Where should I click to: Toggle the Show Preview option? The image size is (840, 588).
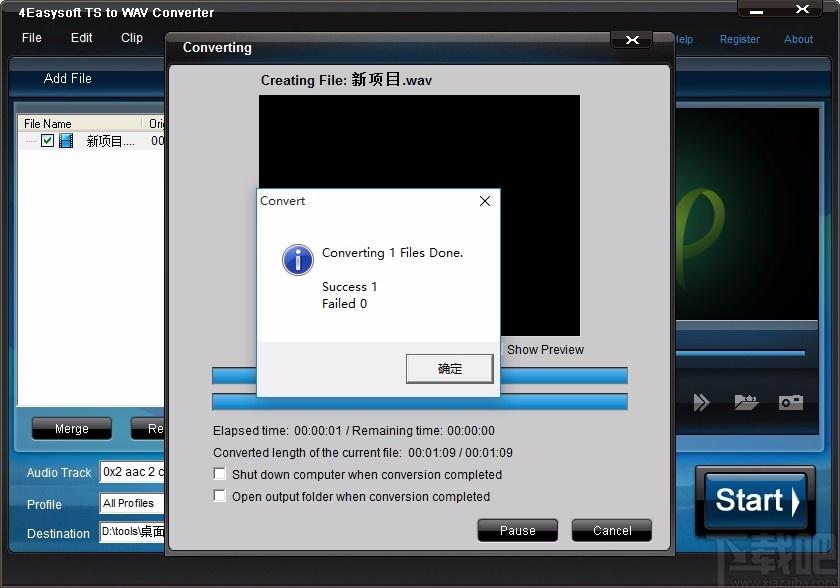click(545, 350)
